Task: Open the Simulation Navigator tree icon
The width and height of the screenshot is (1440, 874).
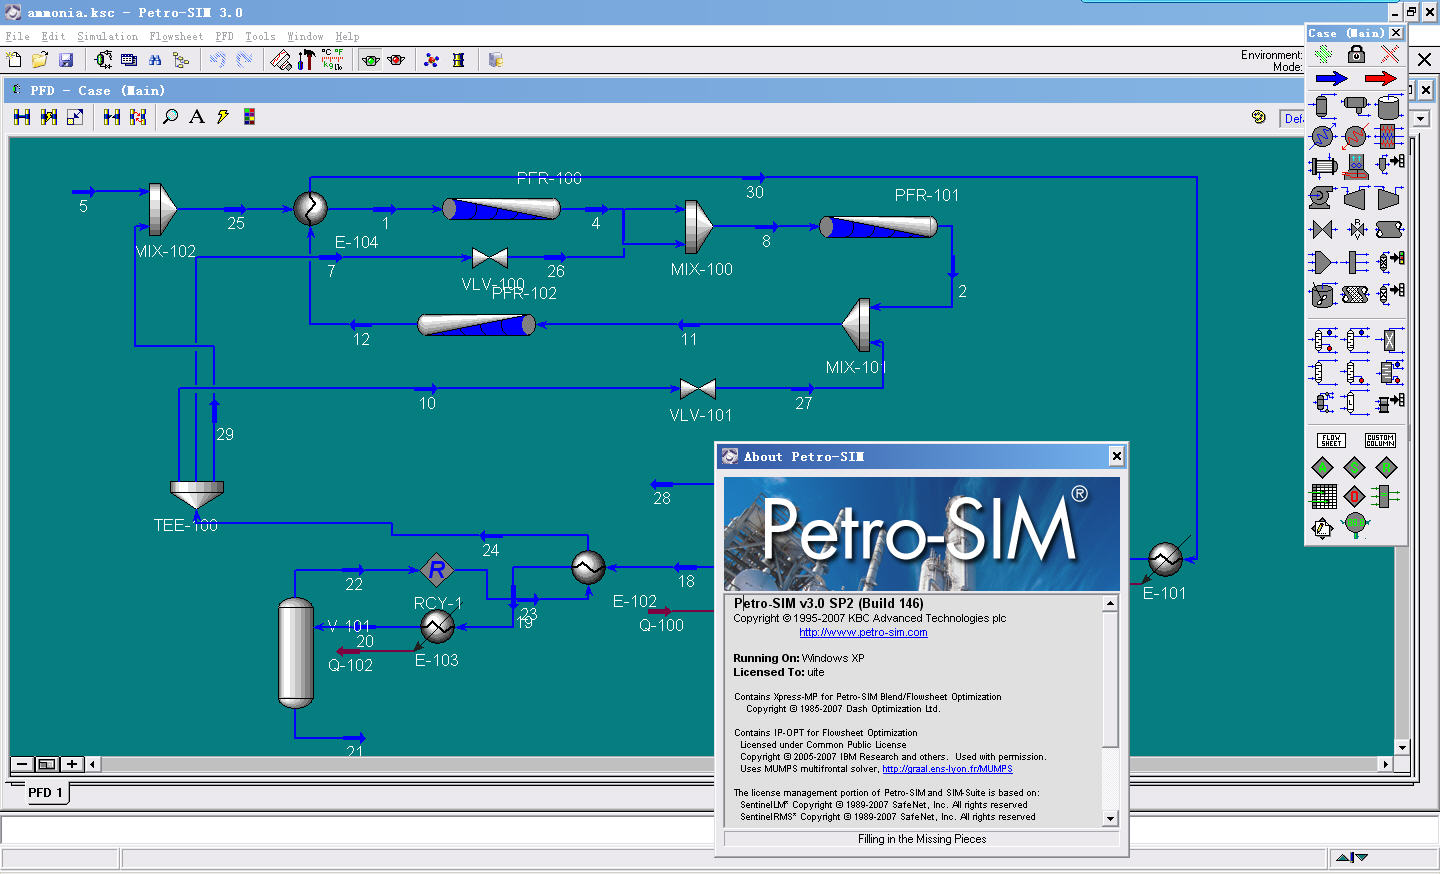Action: tap(181, 60)
